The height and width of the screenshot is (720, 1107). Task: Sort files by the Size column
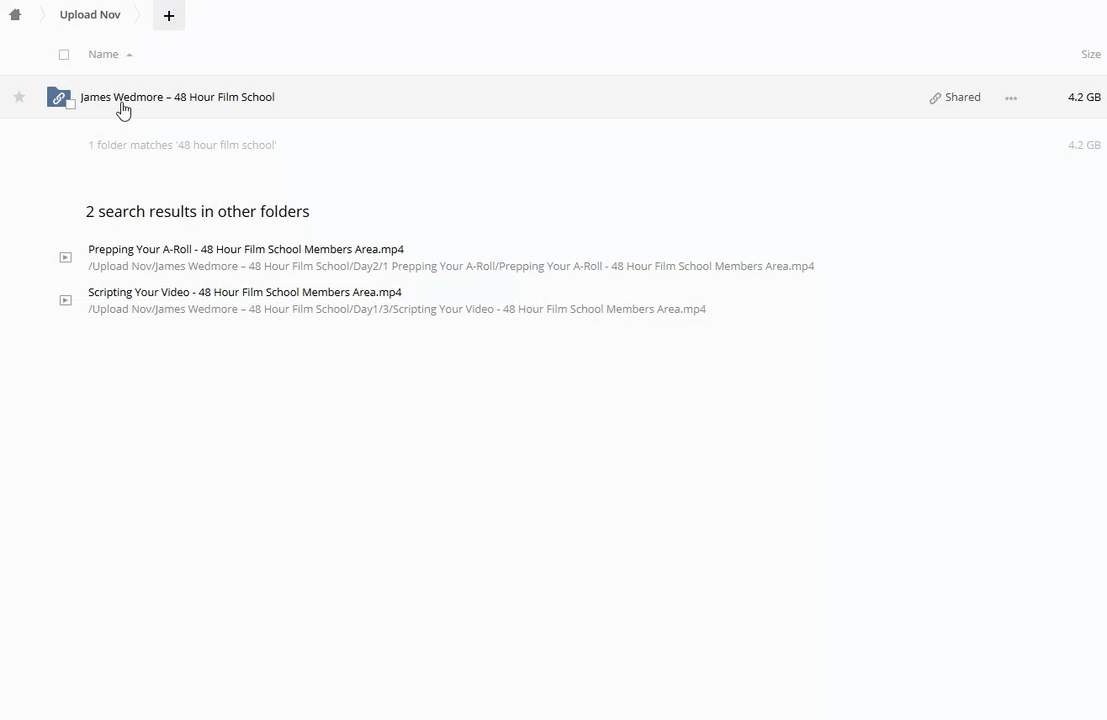pyautogui.click(x=1090, y=54)
